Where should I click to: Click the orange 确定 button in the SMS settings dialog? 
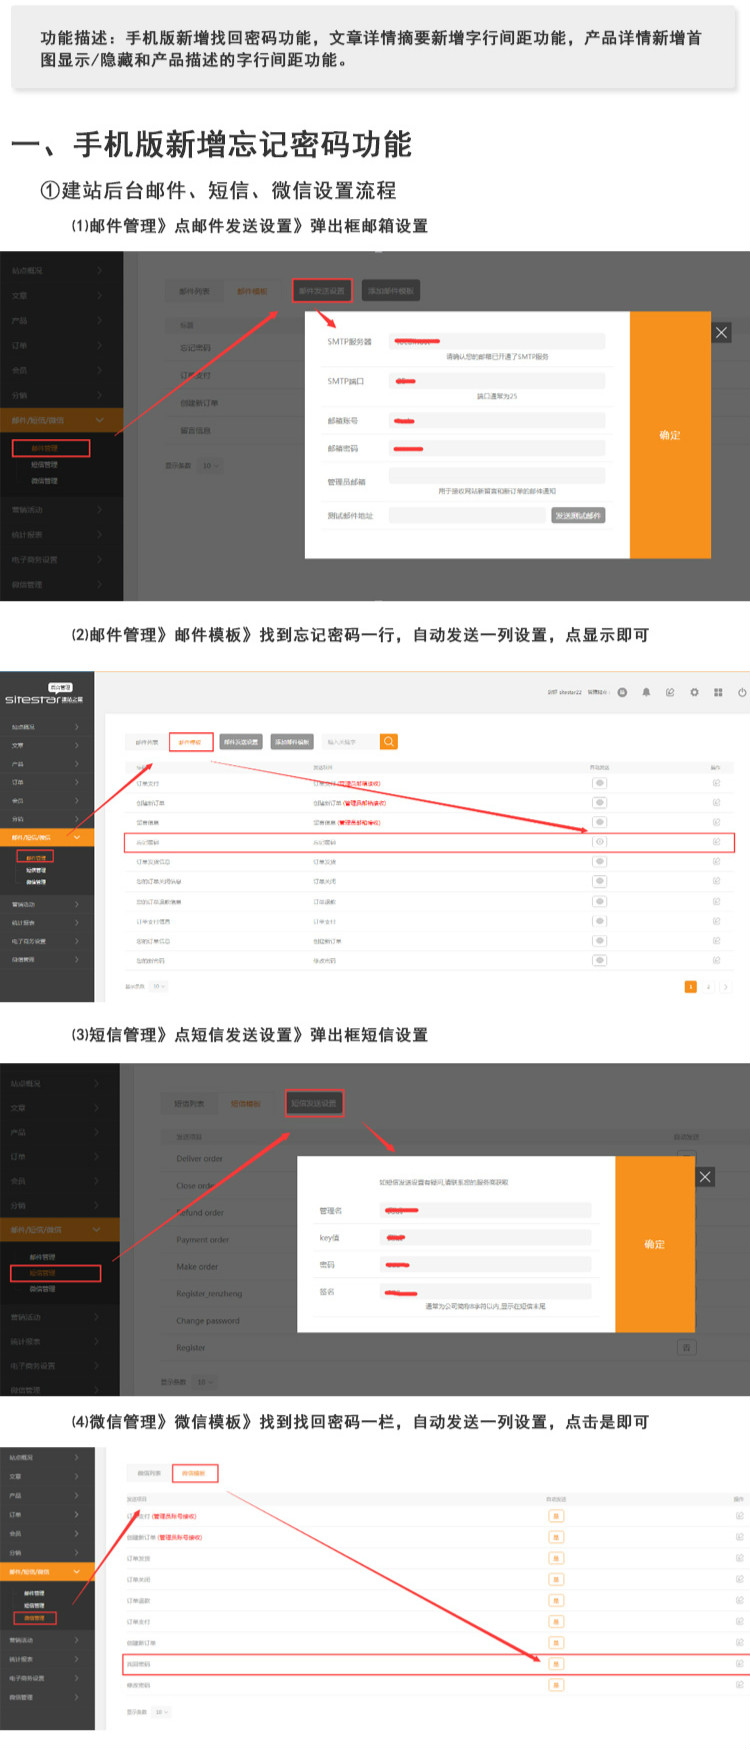point(655,1244)
